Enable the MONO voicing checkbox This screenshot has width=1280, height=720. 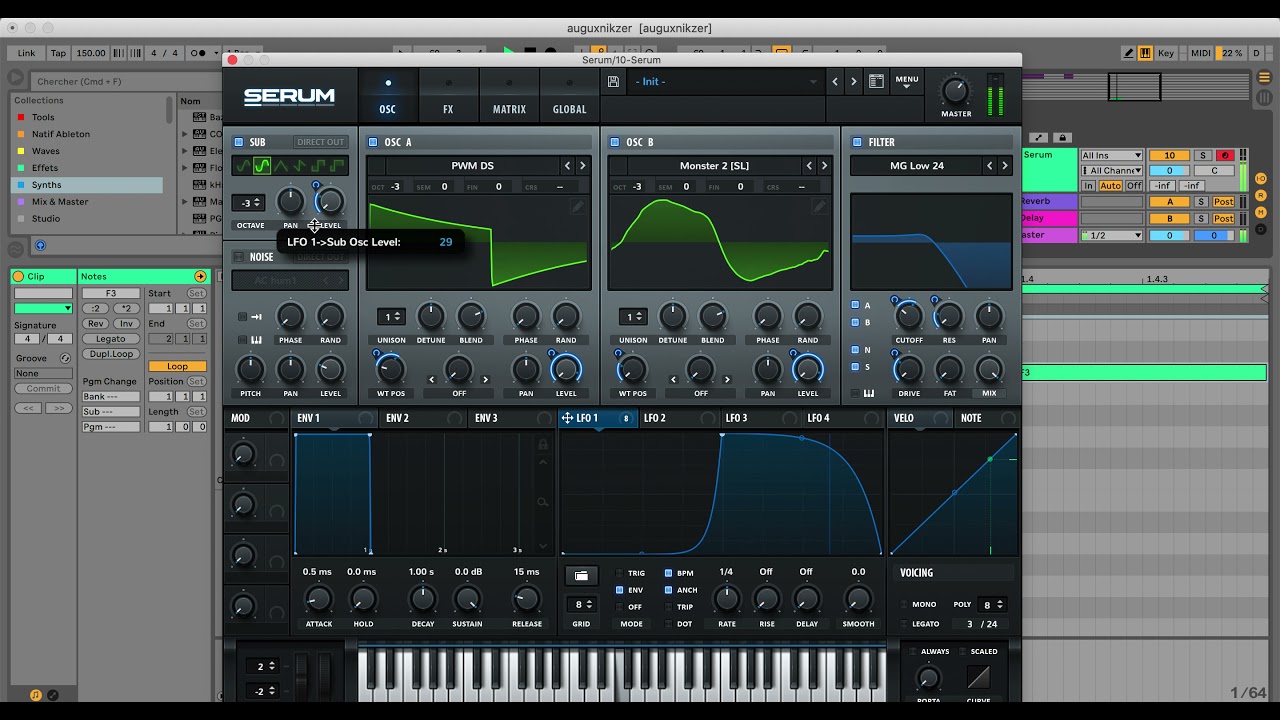tap(905, 605)
